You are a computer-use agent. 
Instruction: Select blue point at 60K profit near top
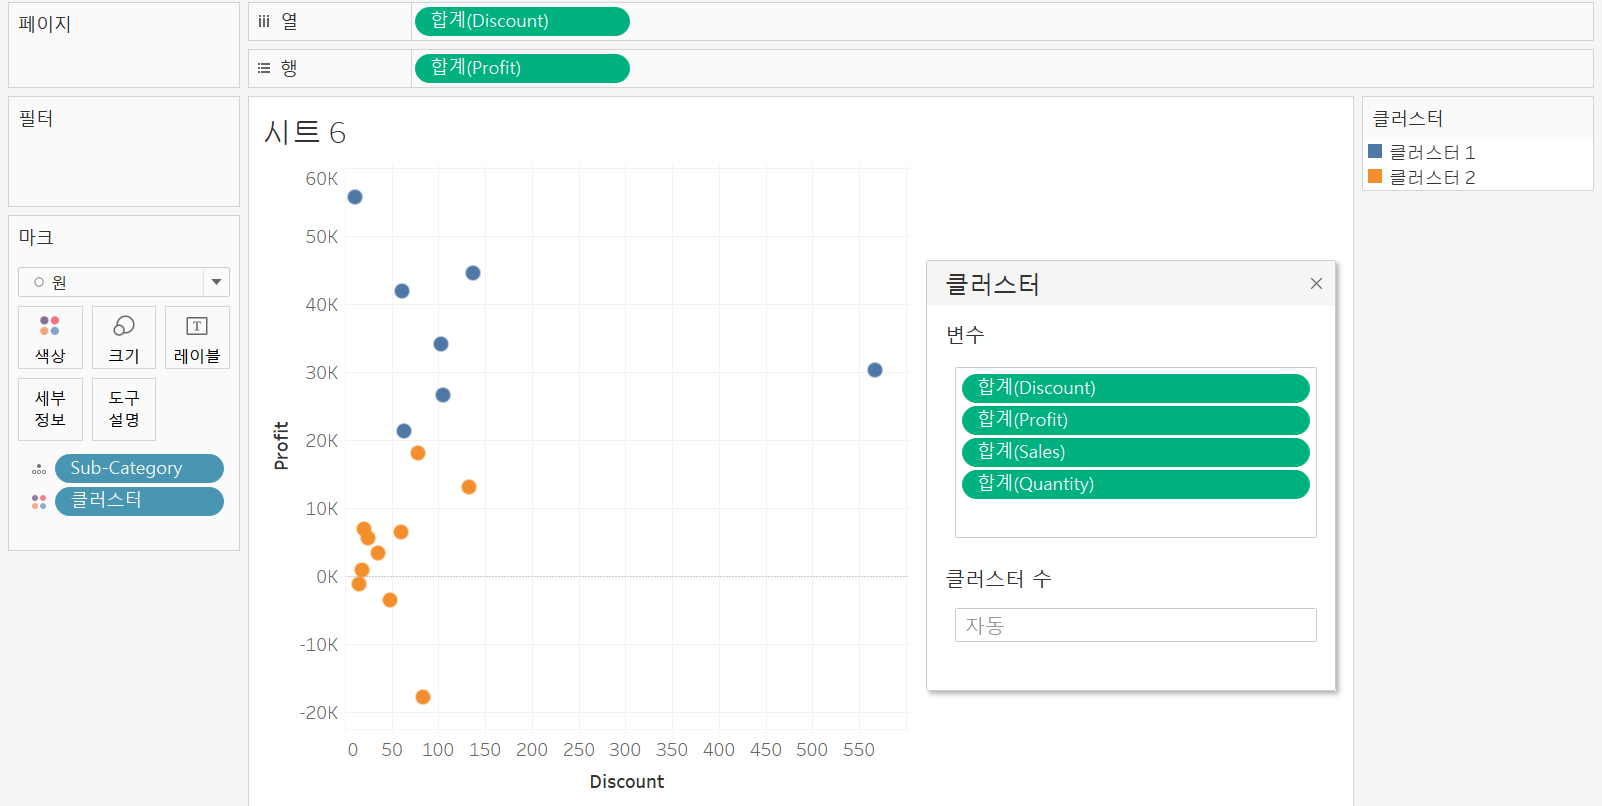point(355,197)
